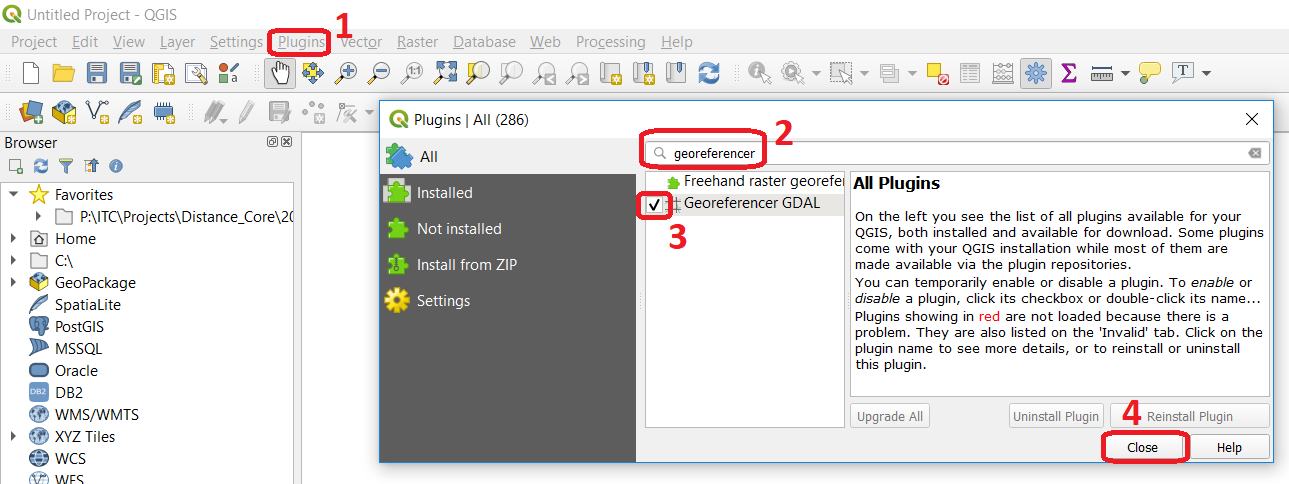This screenshot has width=1289, height=484.
Task: Click the Help button in Plugins dialog
Action: tap(1229, 447)
